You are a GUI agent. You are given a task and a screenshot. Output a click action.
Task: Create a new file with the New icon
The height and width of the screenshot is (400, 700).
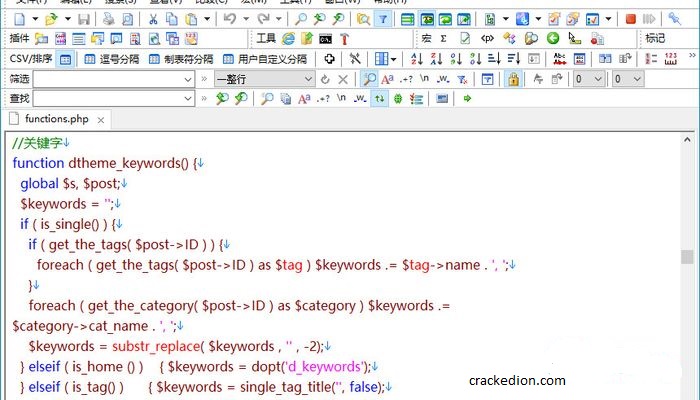point(20,19)
